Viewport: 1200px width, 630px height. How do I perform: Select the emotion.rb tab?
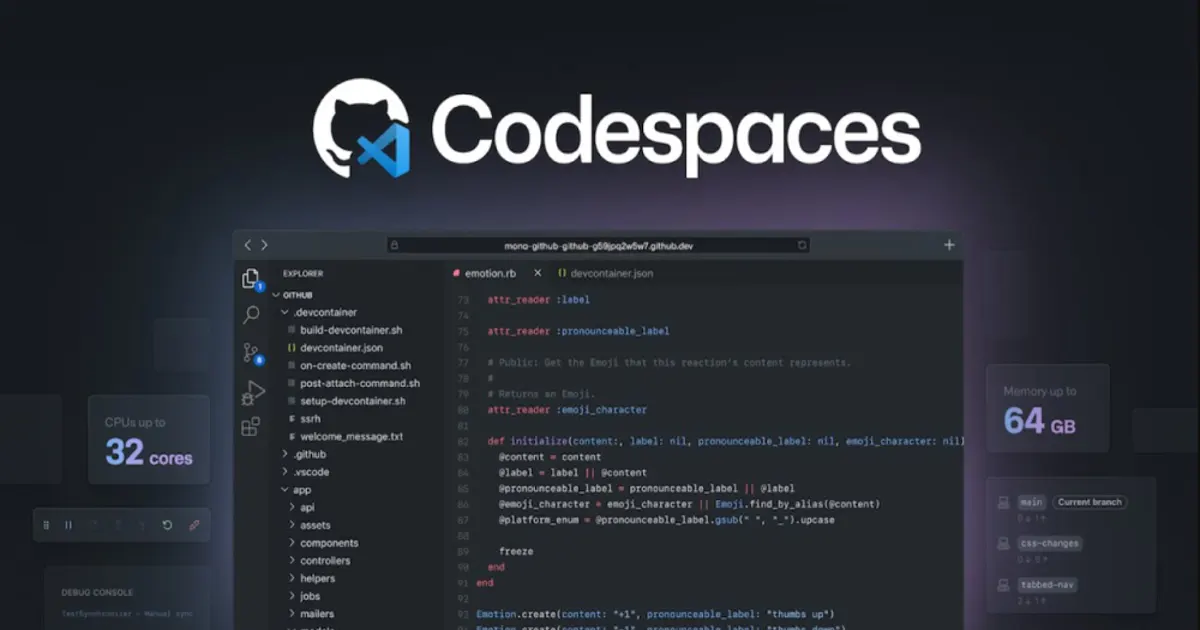[x=492, y=272]
